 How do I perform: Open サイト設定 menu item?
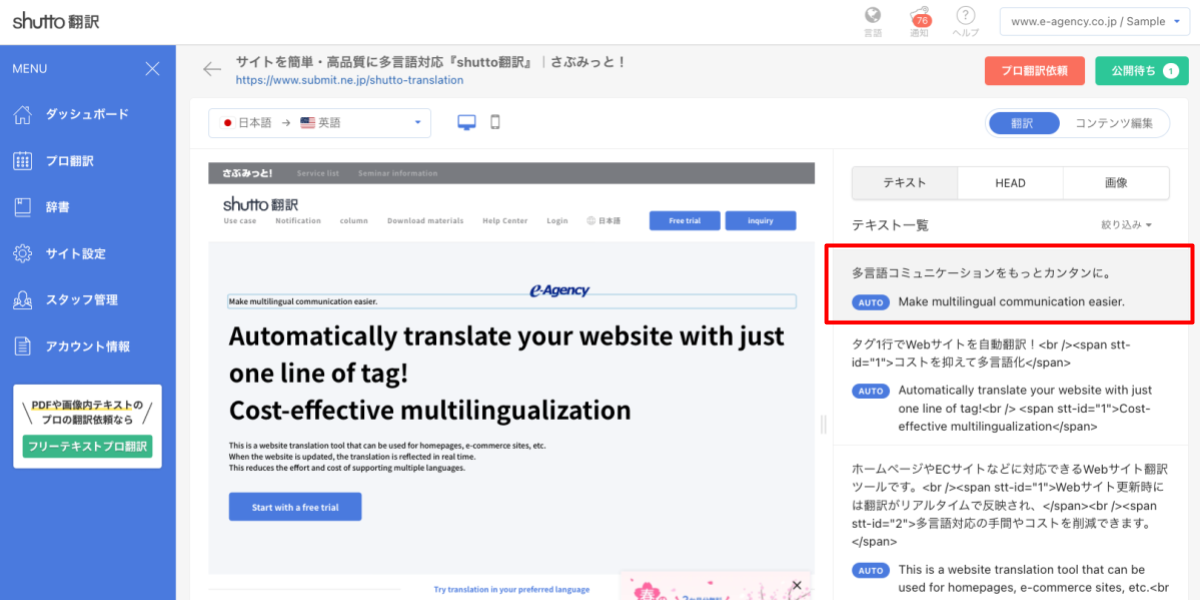(75, 254)
